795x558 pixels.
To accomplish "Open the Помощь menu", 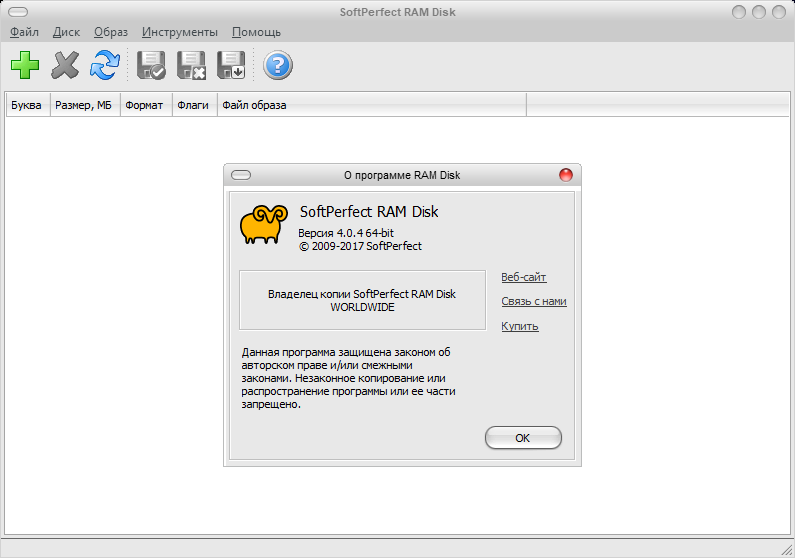I will (x=256, y=32).
